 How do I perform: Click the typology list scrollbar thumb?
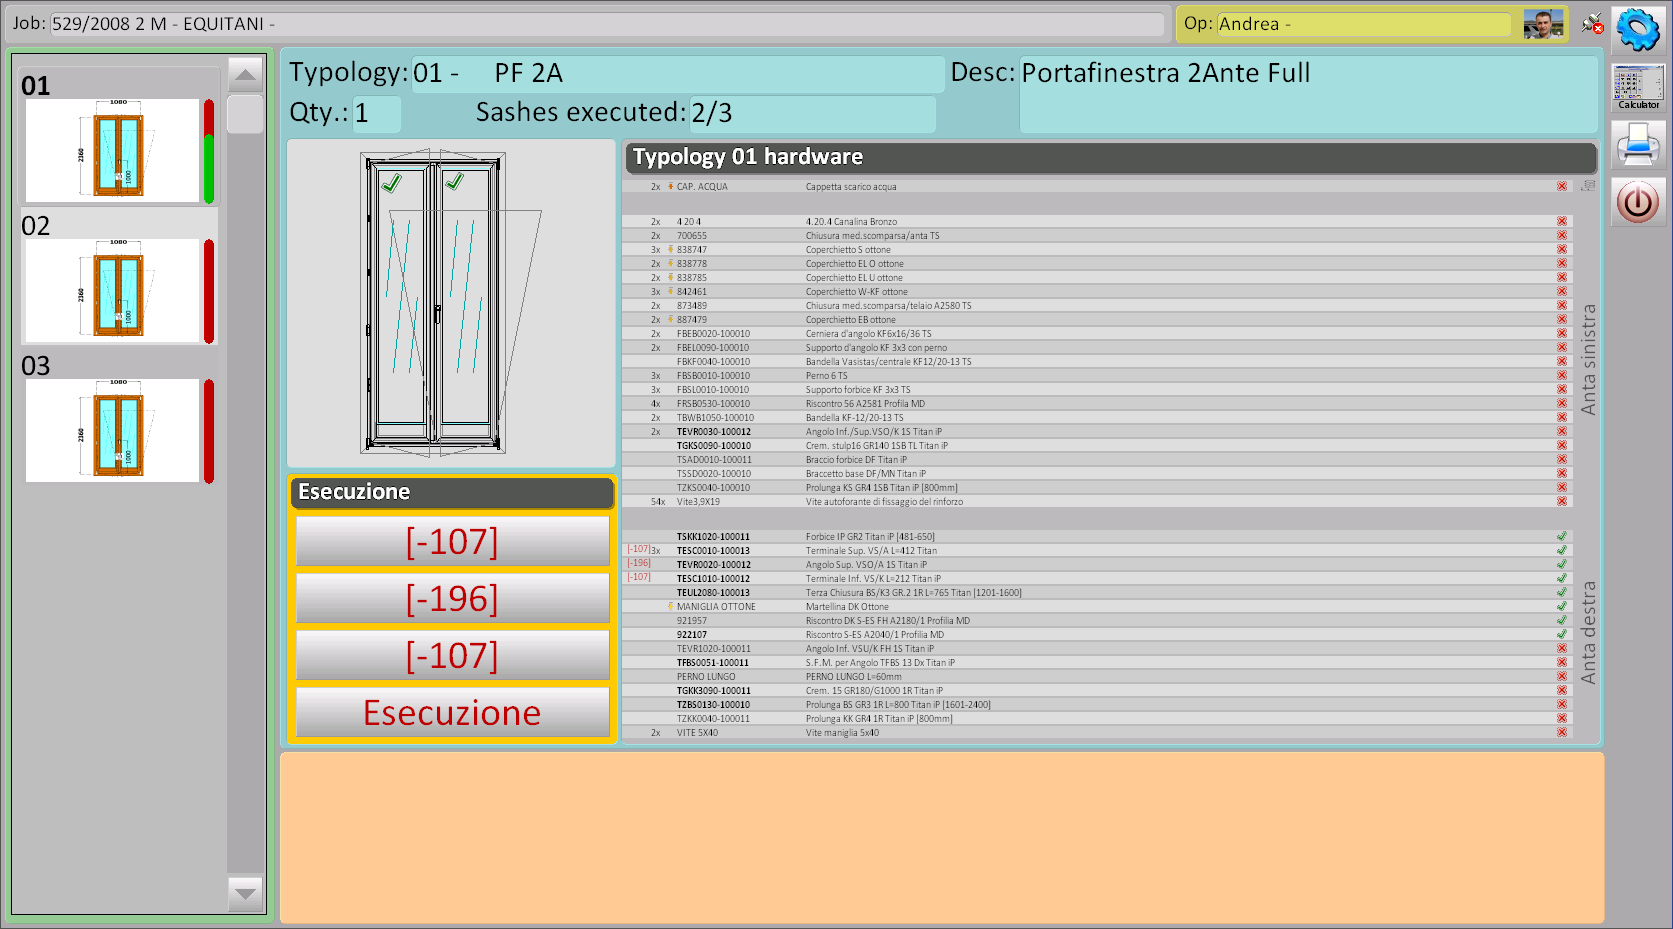pos(245,114)
